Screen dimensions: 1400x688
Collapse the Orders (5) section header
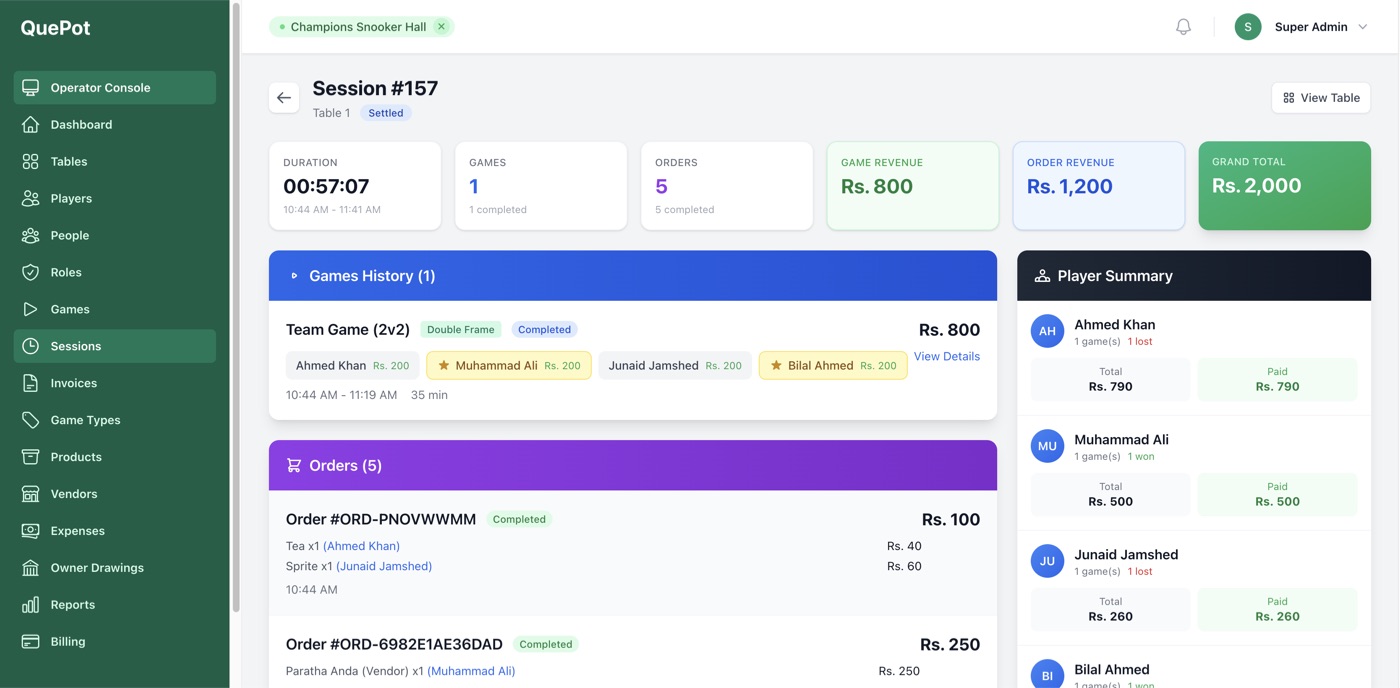click(x=632, y=466)
